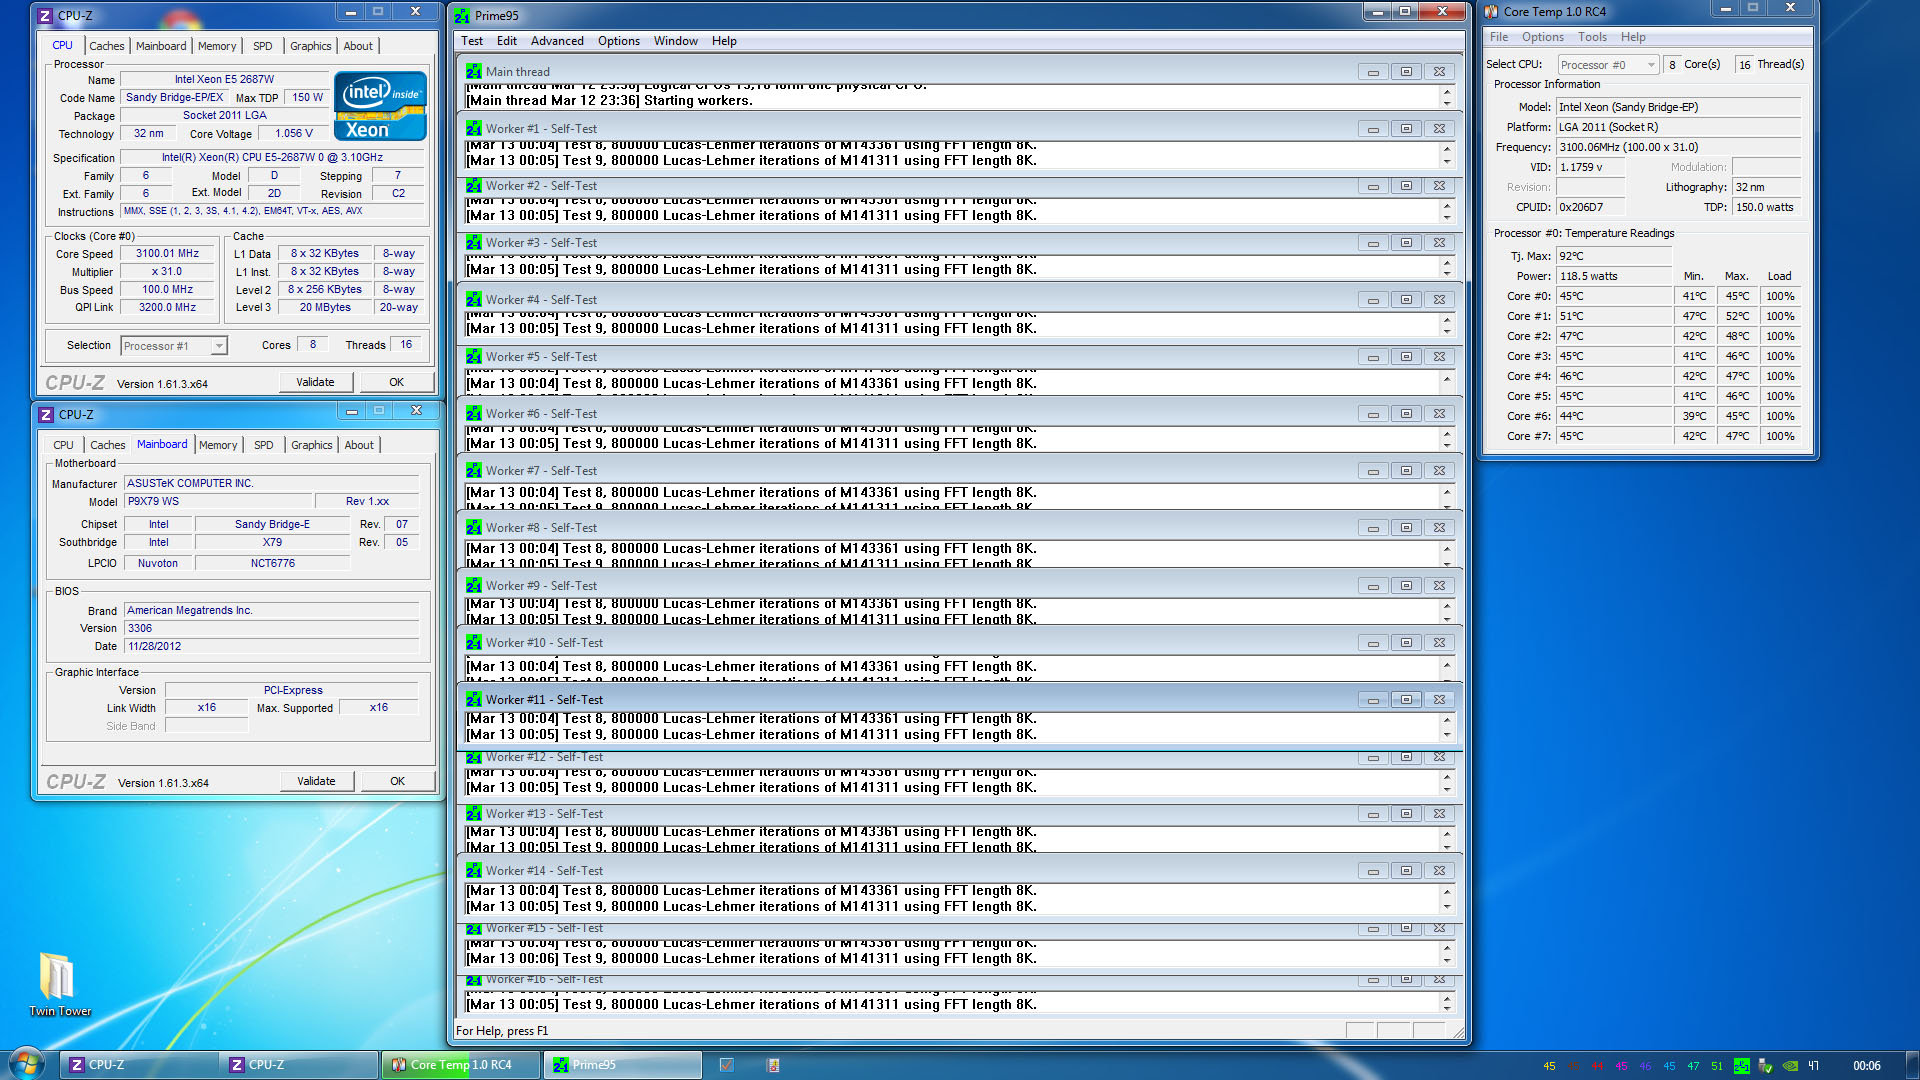
Task: Switch to Caches tab in CPU-Z Processor window
Action: coord(106,46)
